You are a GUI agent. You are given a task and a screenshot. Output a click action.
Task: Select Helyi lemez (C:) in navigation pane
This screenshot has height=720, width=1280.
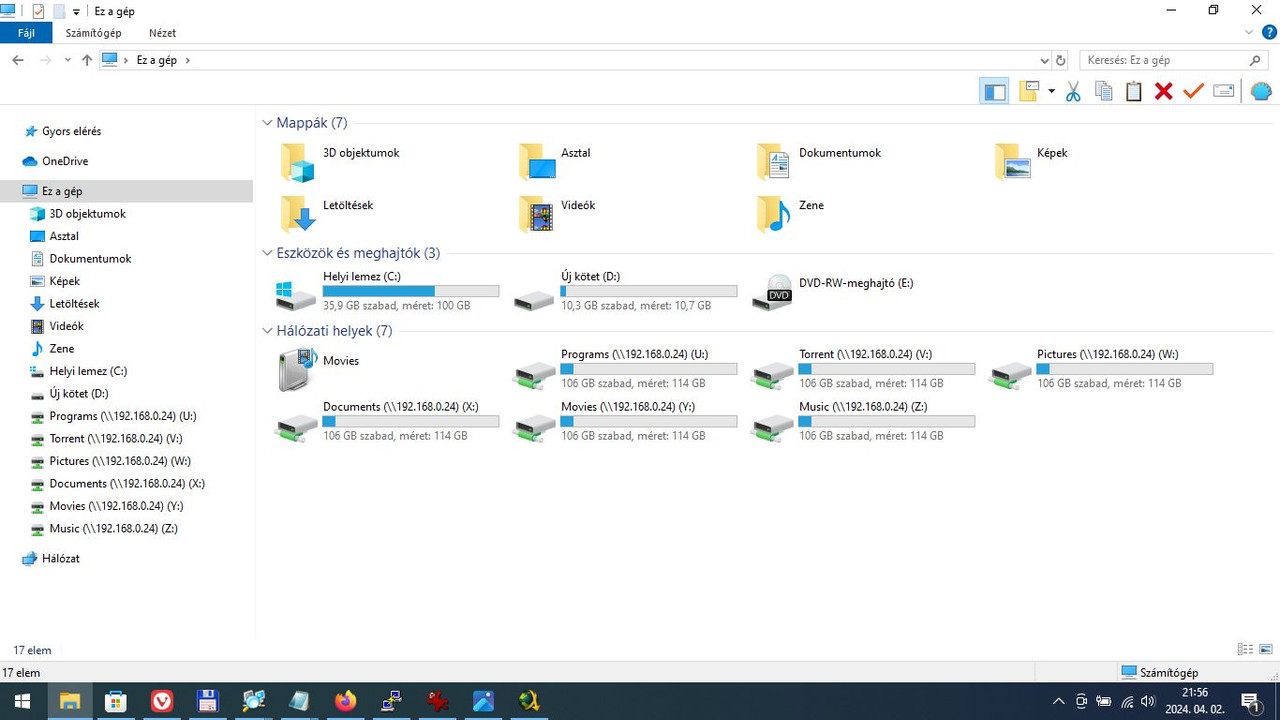pos(88,371)
